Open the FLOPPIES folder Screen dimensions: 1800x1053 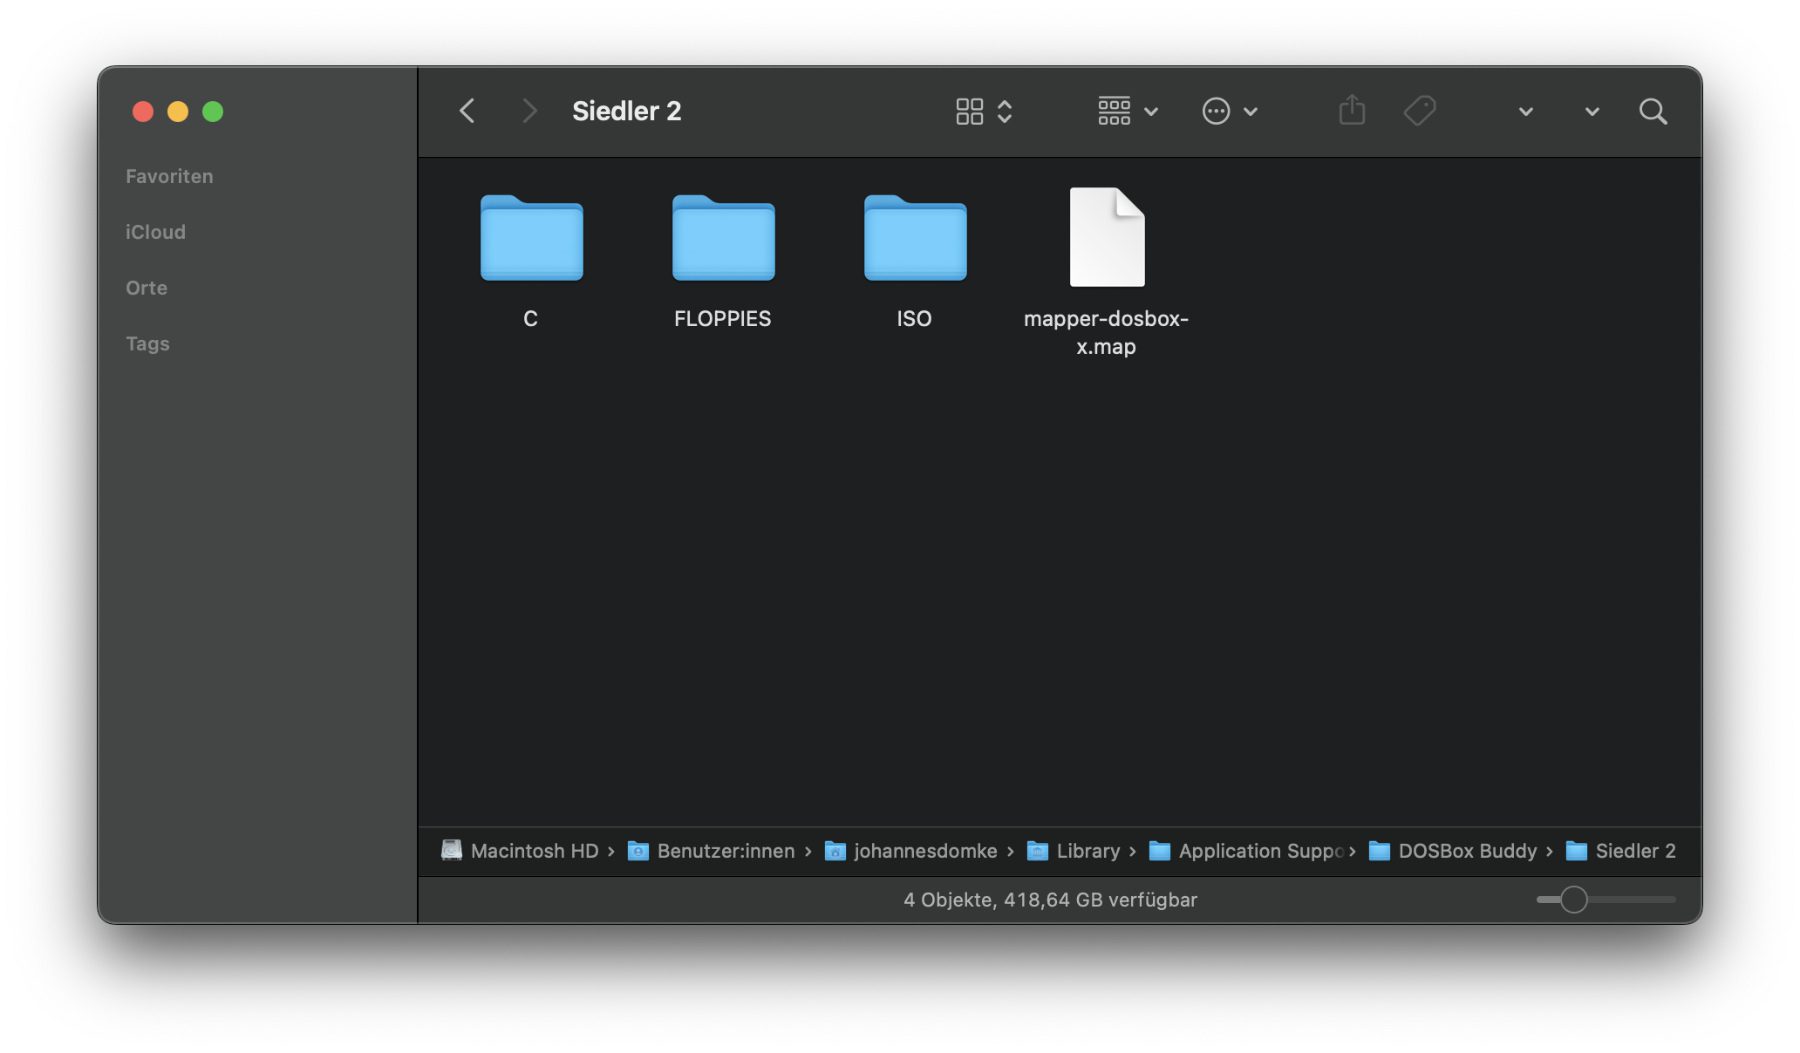[723, 240]
